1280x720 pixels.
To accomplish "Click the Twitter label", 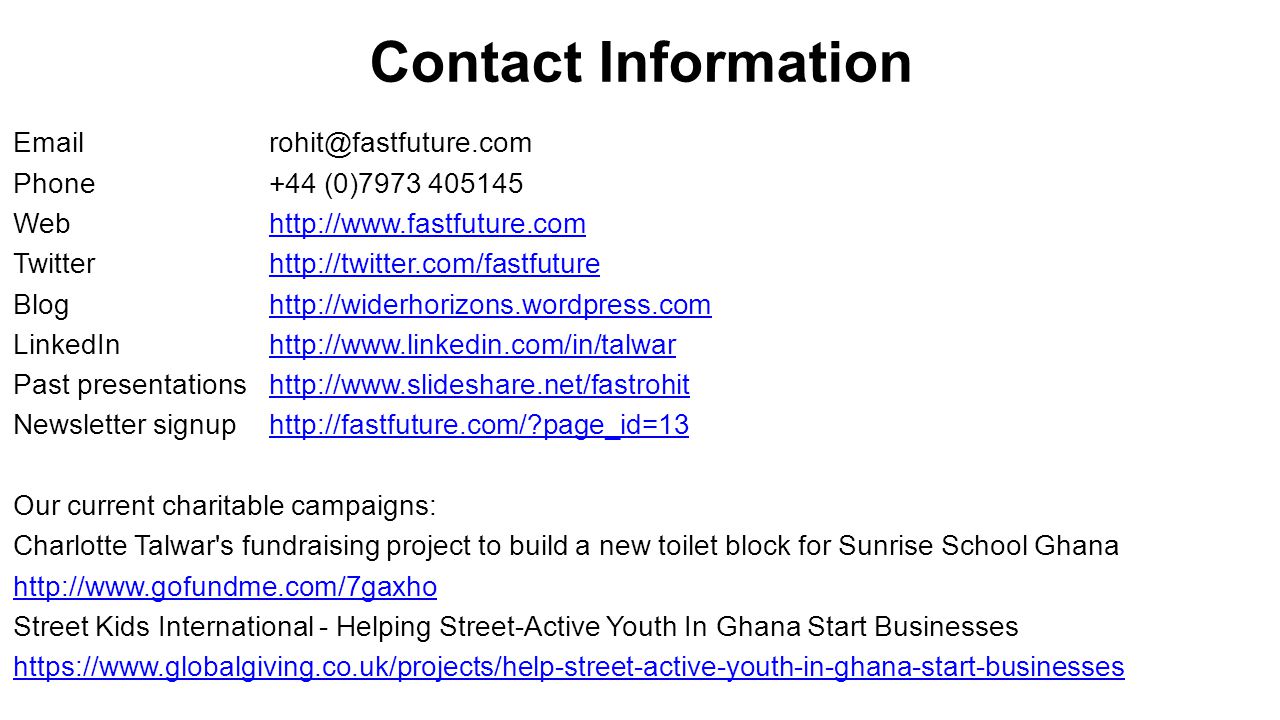I will pyautogui.click(x=54, y=264).
